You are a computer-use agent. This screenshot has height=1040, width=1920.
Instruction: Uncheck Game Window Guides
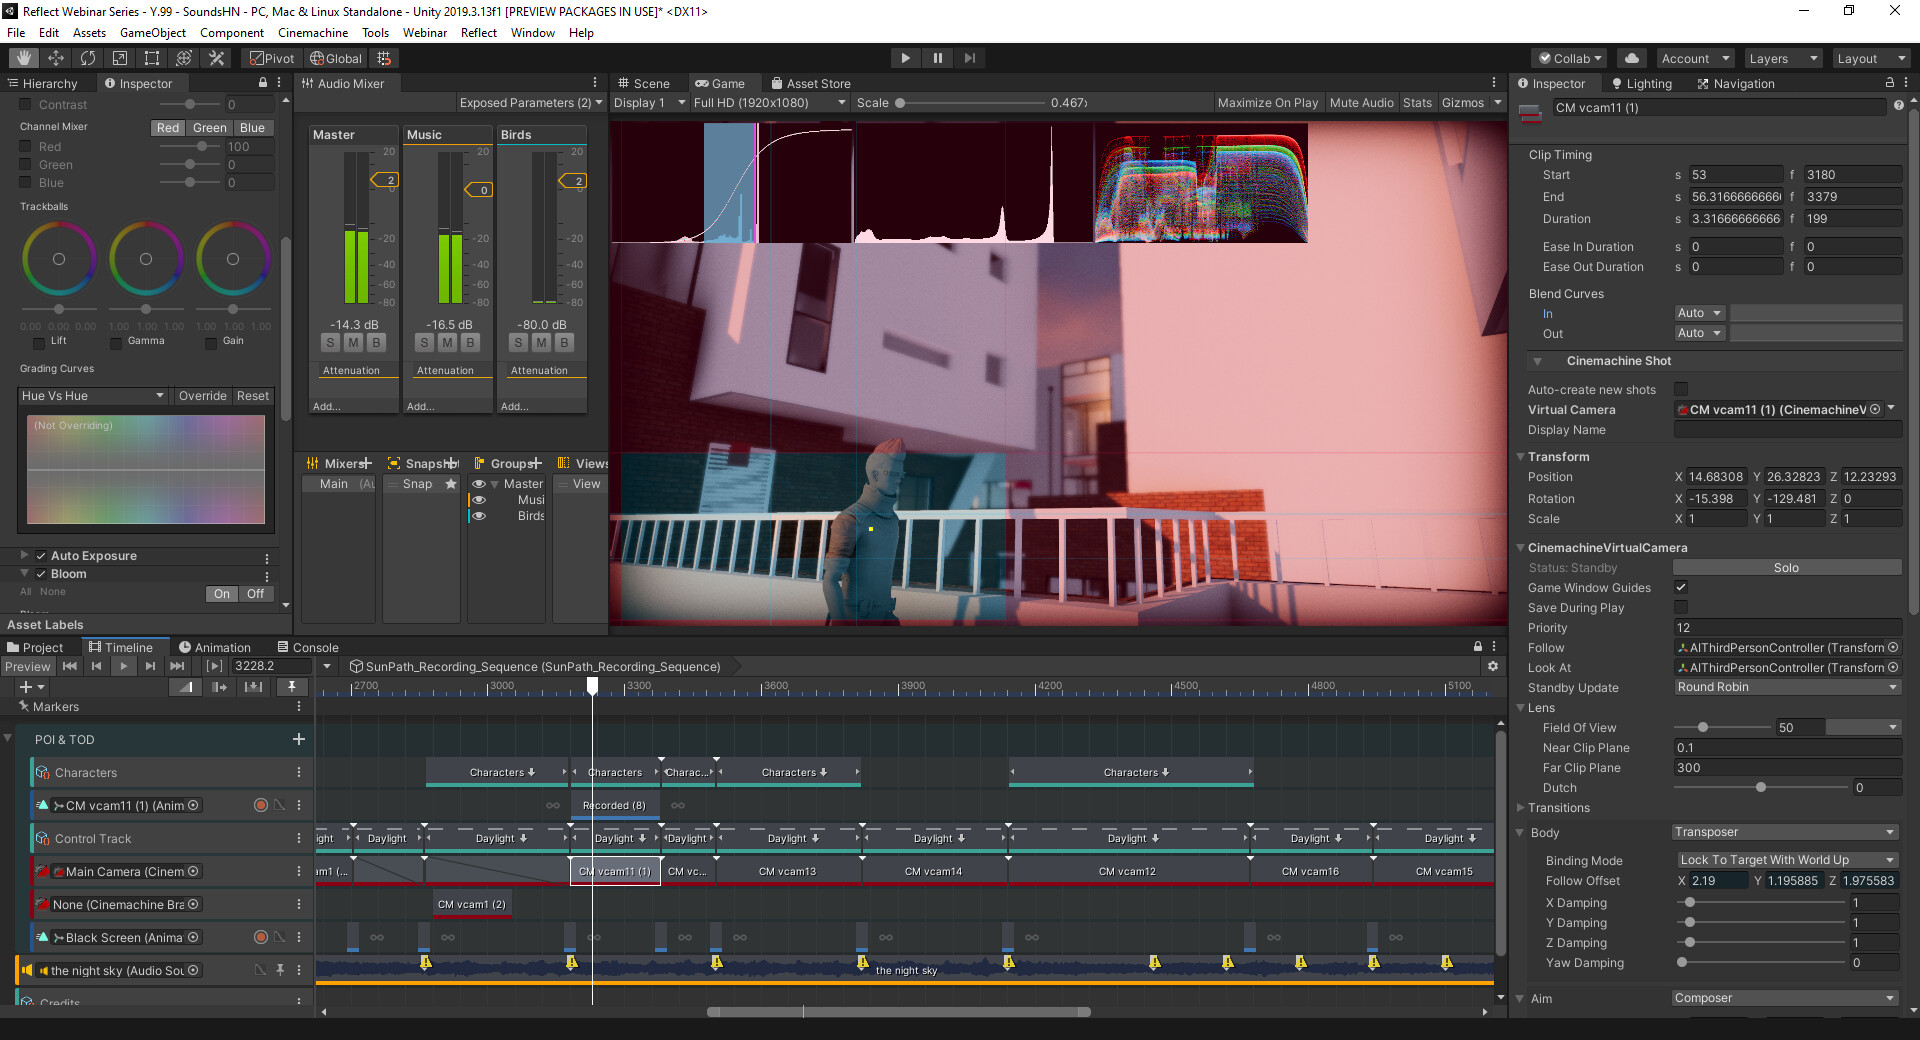1681,587
